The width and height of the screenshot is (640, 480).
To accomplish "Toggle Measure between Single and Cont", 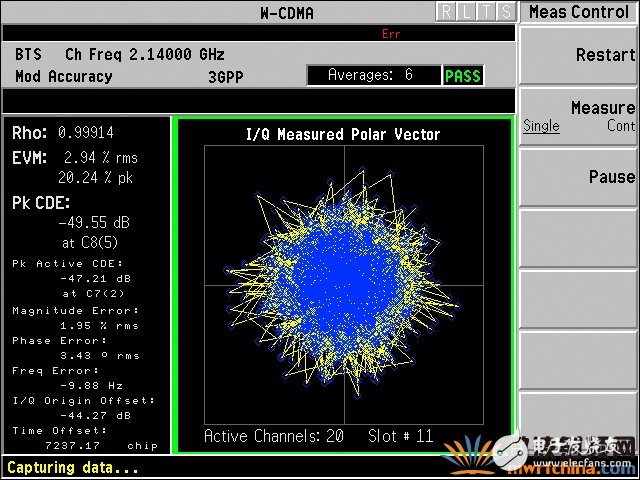I will [x=579, y=116].
